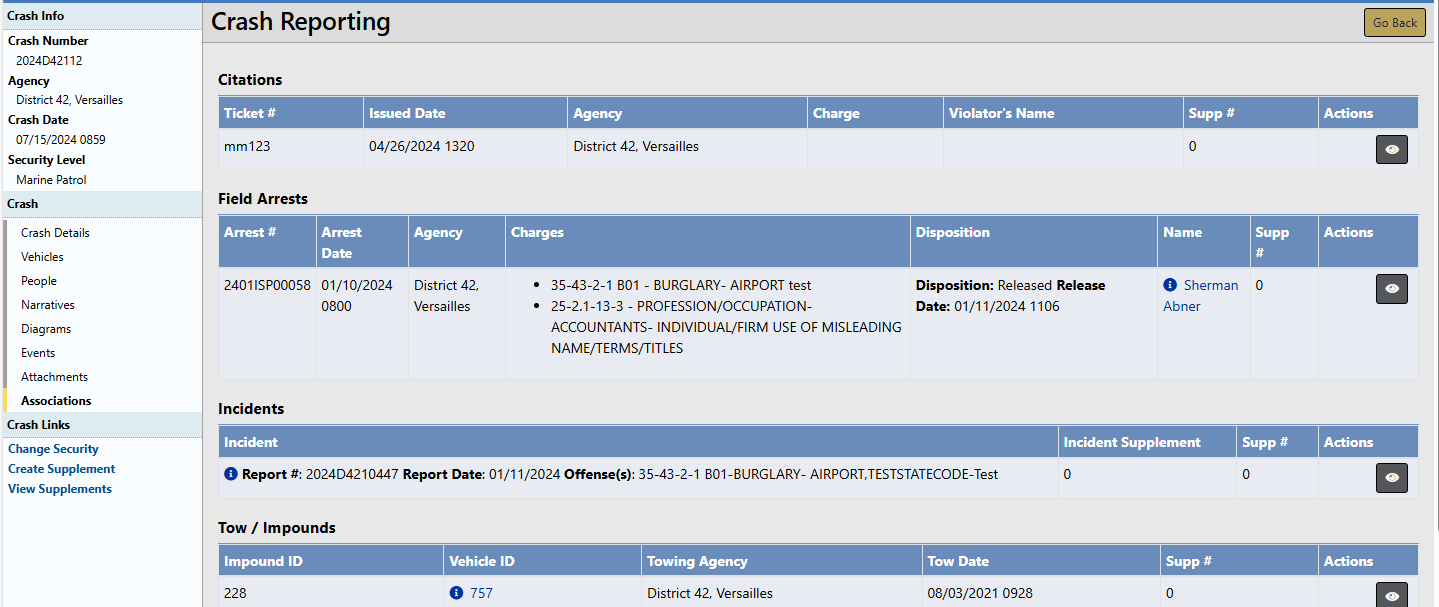Select Attachments menu item
Image resolution: width=1439 pixels, height=607 pixels.
(x=54, y=377)
